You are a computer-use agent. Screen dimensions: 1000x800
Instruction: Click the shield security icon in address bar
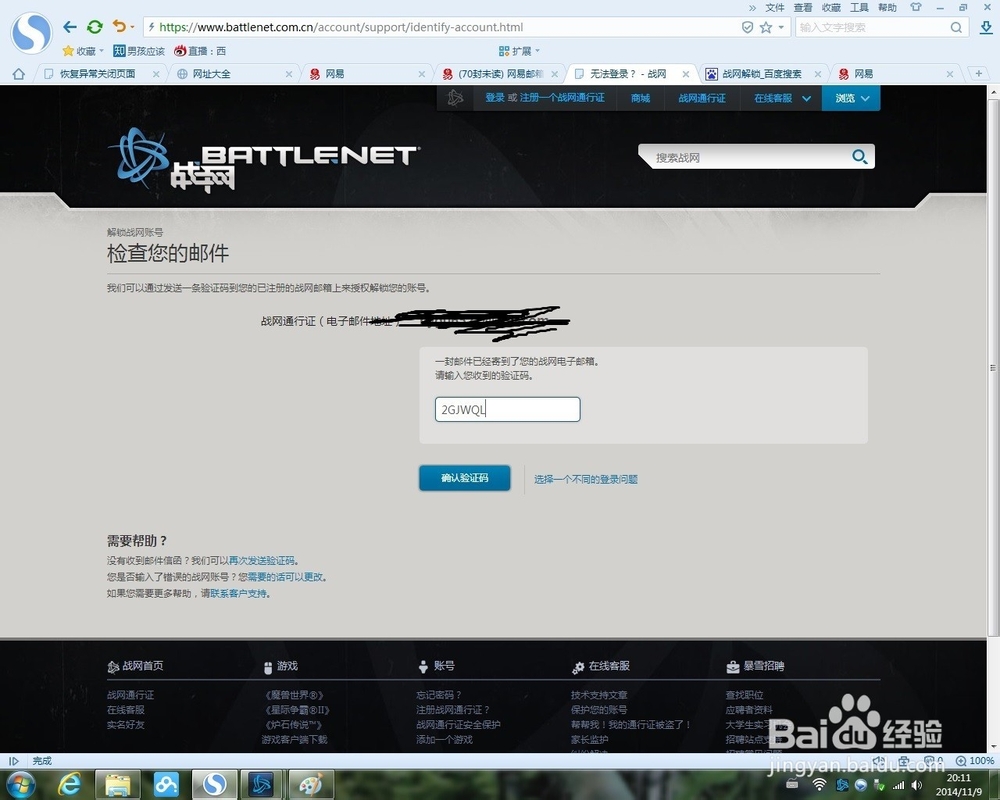[747, 27]
